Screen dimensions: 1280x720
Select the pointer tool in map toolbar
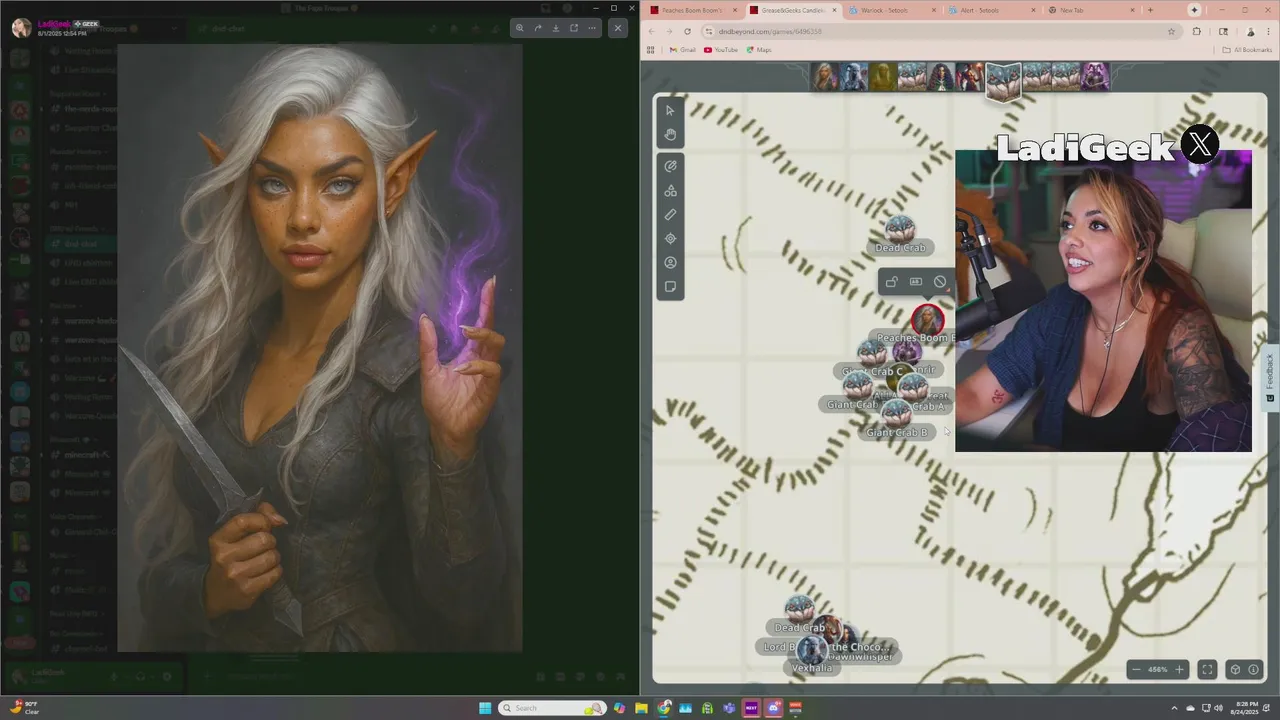[670, 110]
